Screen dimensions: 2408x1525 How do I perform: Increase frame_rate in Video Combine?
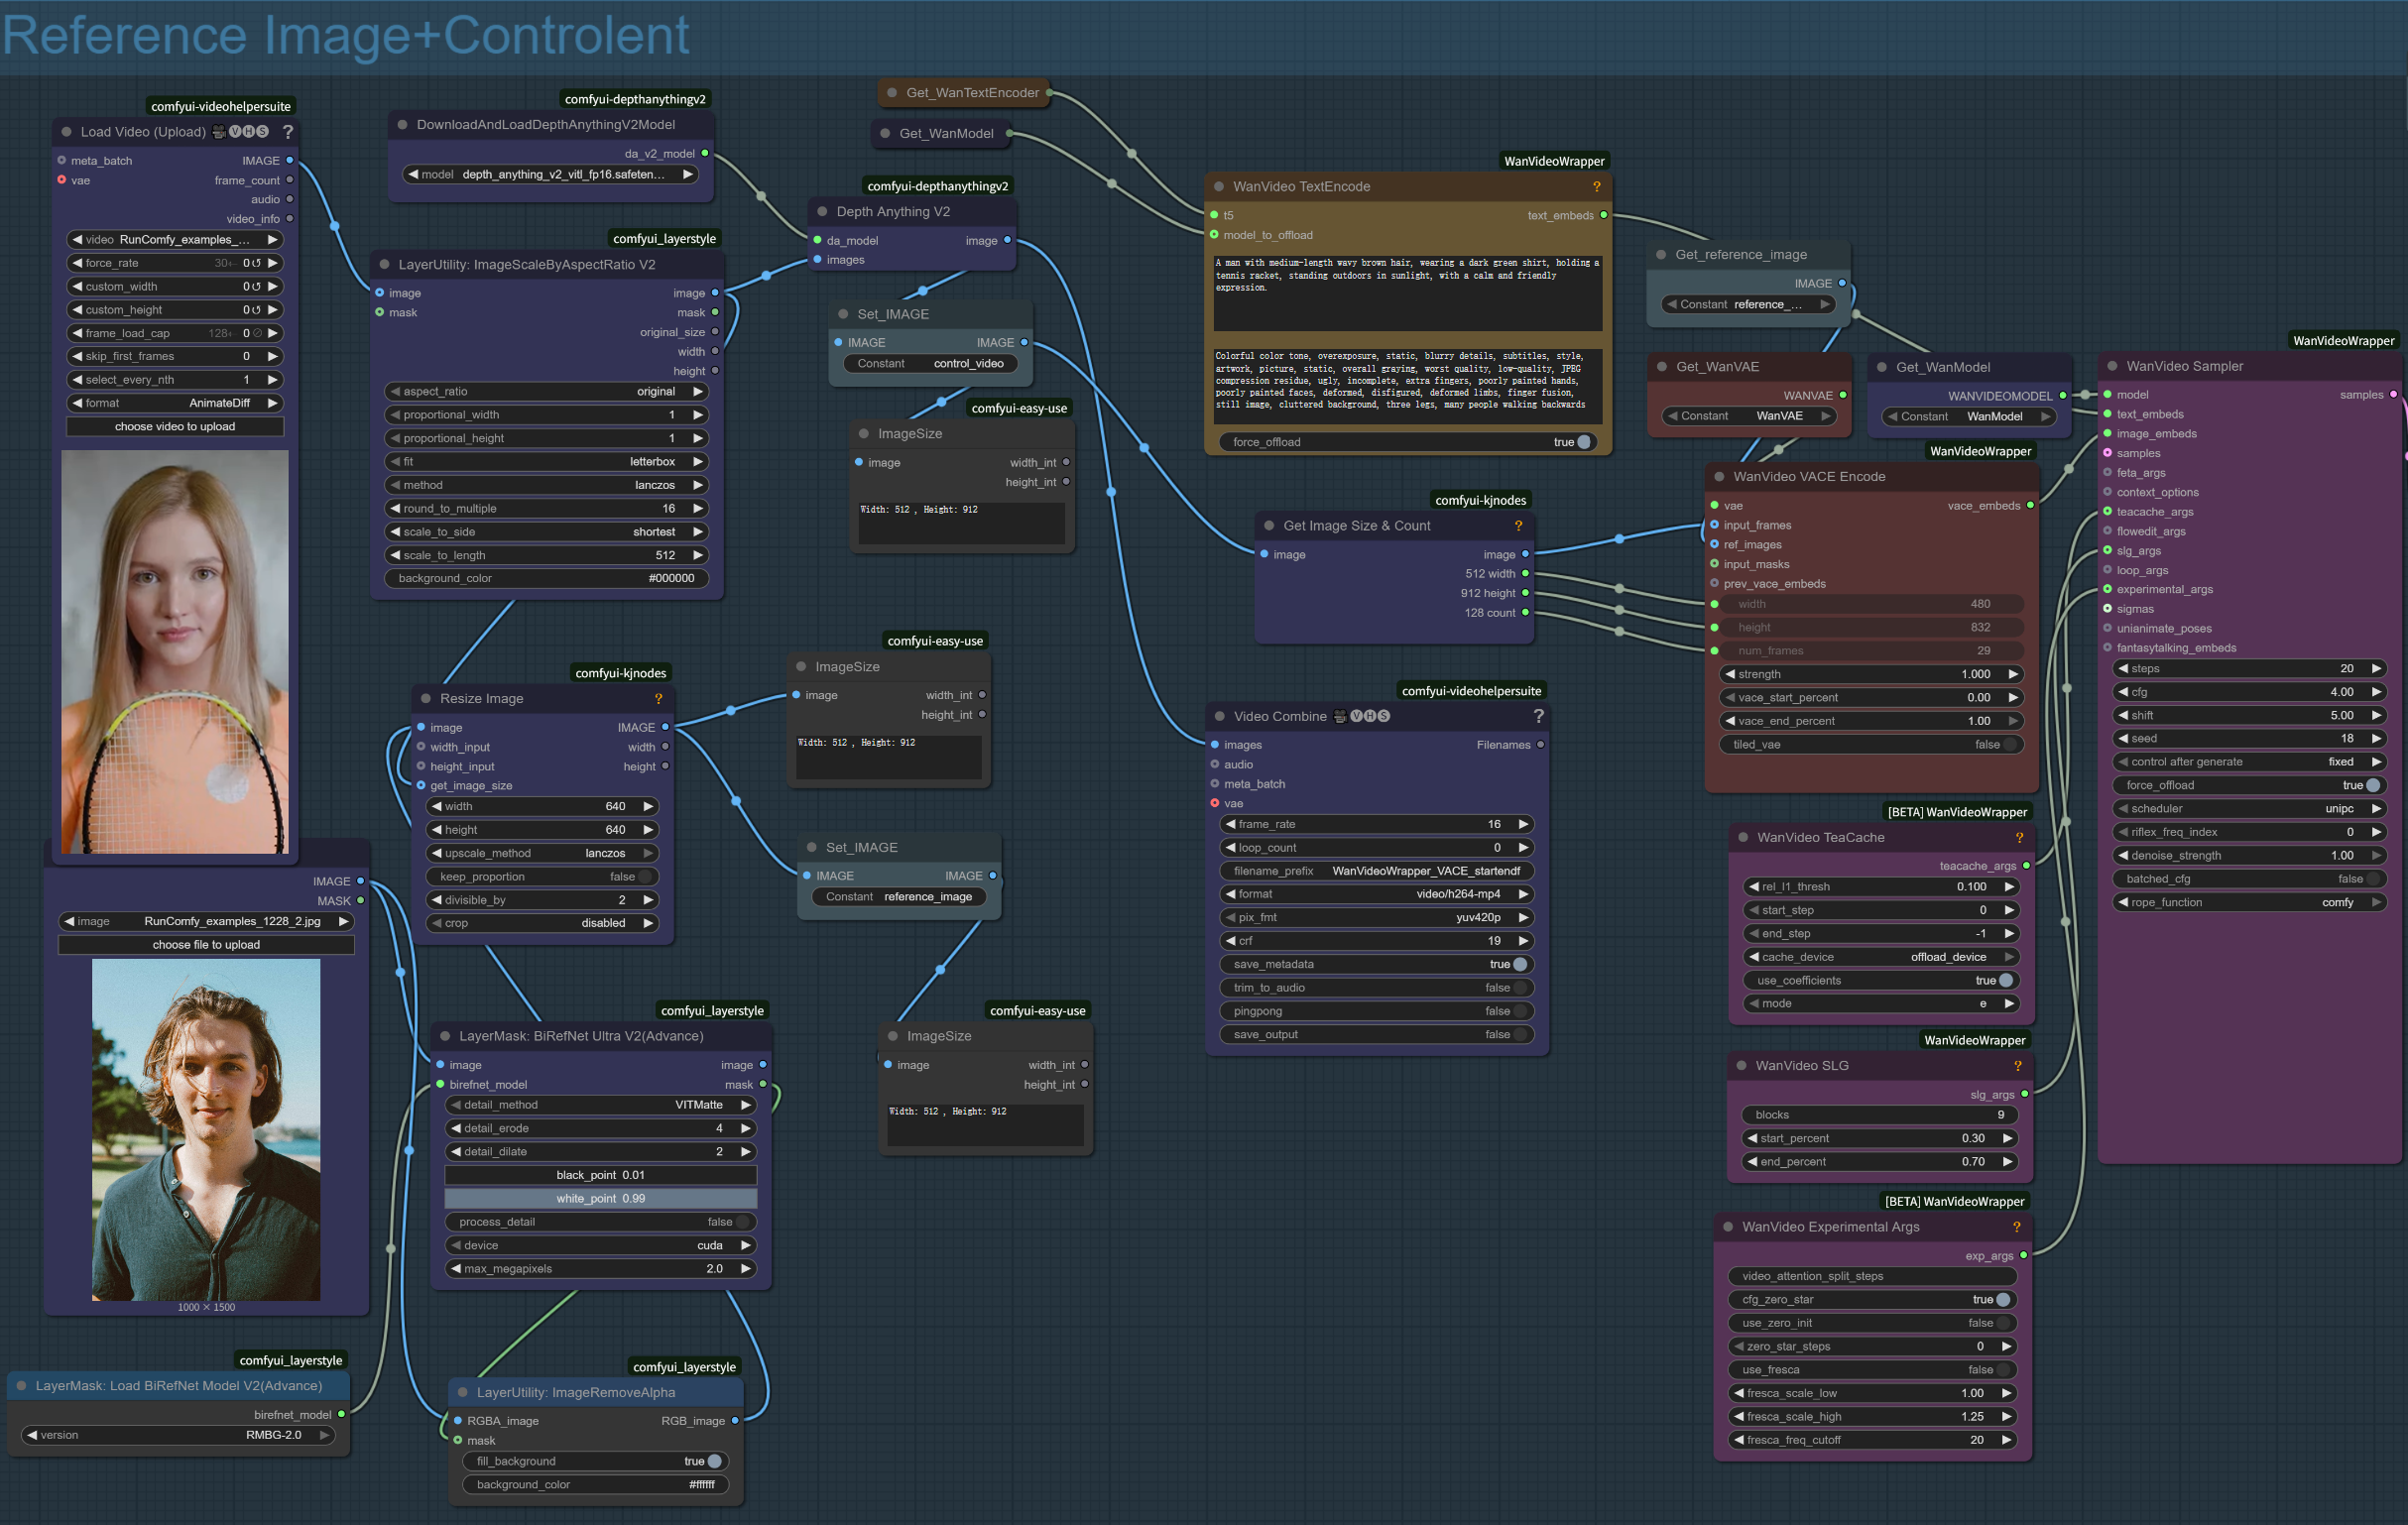point(1524,824)
